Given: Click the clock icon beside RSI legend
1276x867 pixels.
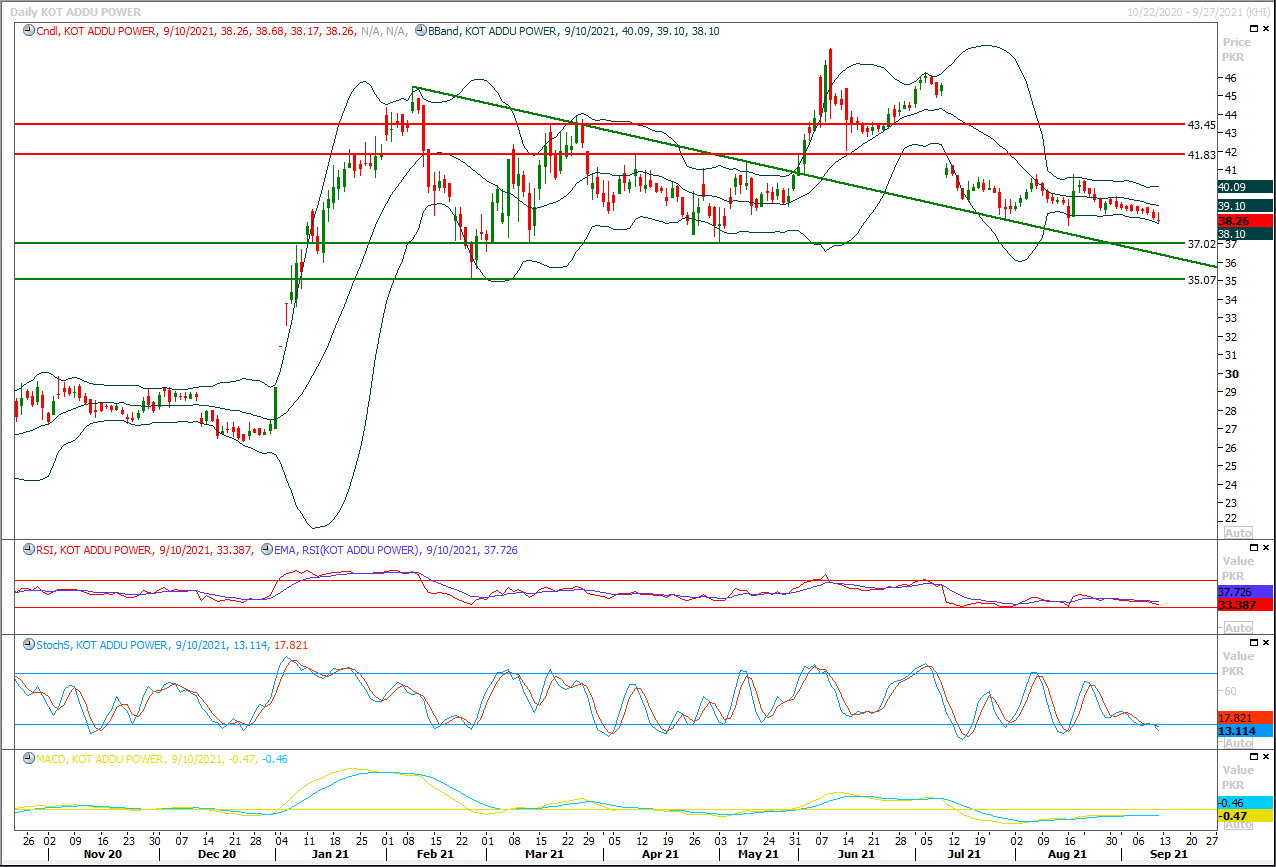Looking at the screenshot, I should point(28,550).
